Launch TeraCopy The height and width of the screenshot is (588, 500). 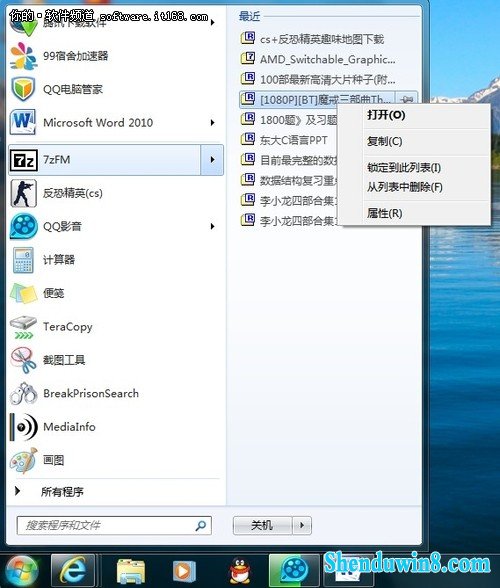click(116, 327)
